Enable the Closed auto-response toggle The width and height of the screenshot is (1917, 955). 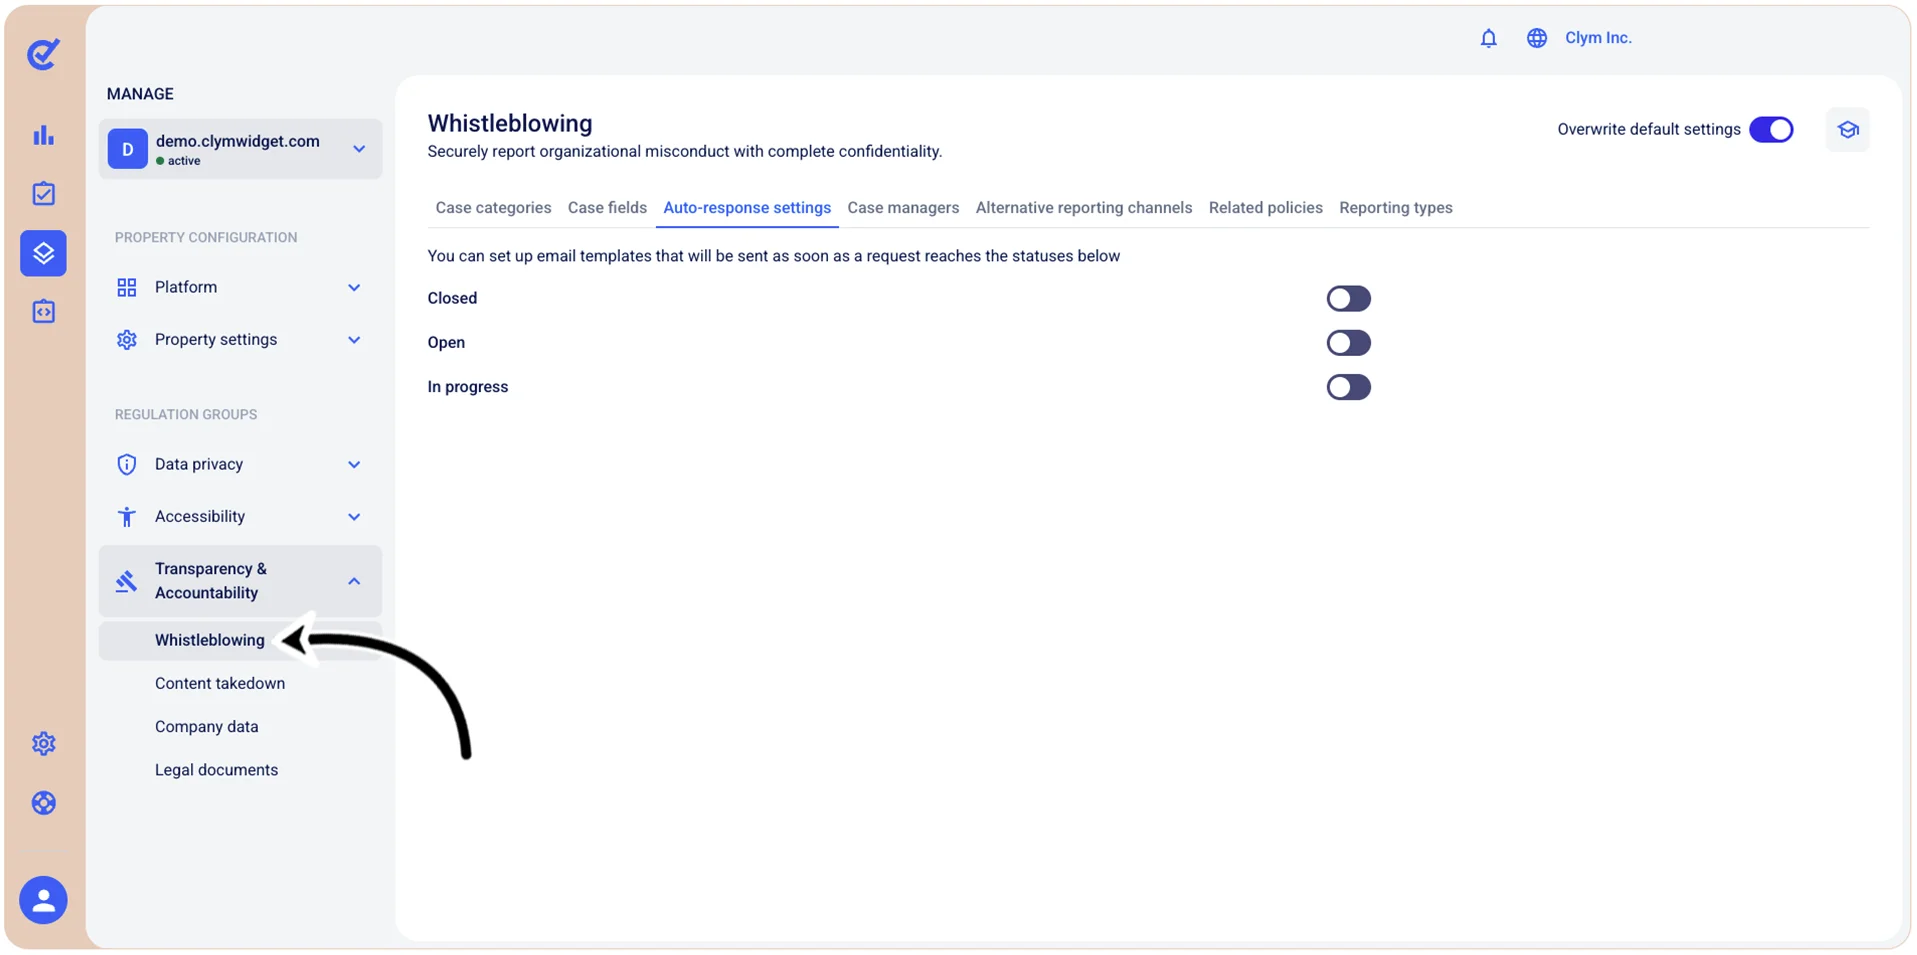tap(1348, 299)
